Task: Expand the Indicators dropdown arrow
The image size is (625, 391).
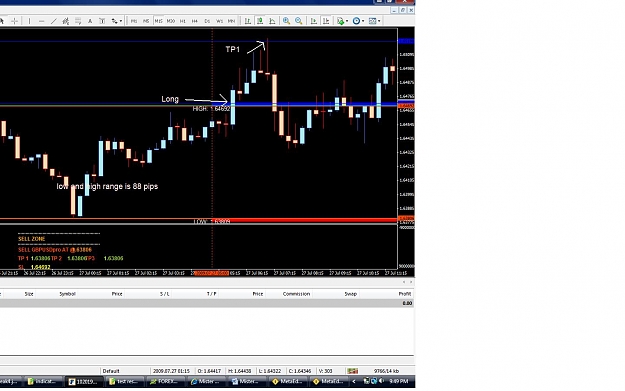Action: click(x=347, y=21)
